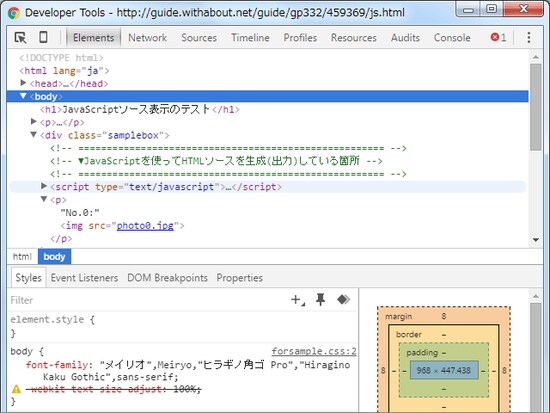Click warning icon beside webkit-text-size-adjust

[16, 389]
